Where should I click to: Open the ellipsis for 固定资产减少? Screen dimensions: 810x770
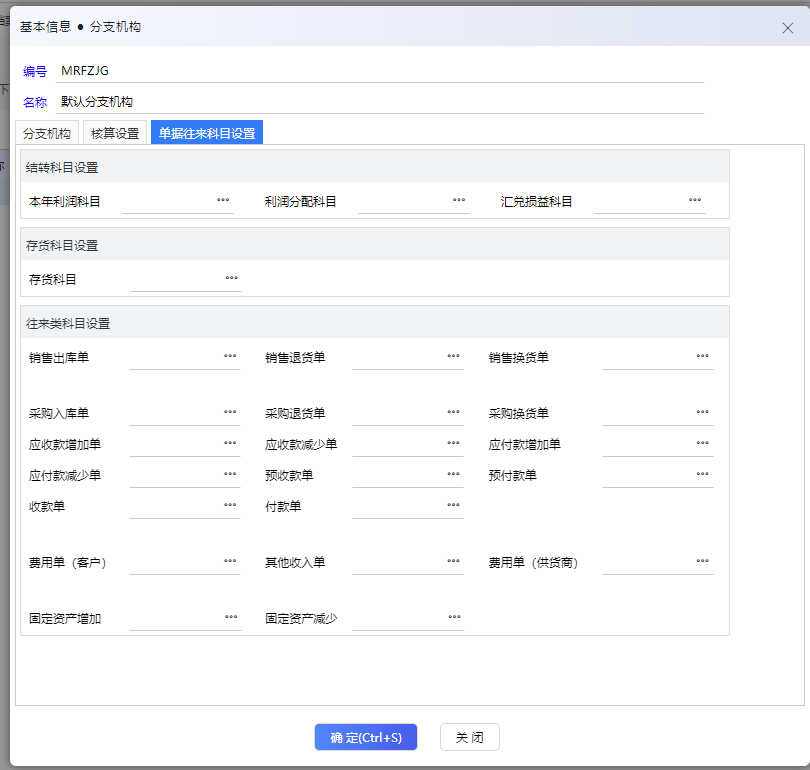click(454, 617)
